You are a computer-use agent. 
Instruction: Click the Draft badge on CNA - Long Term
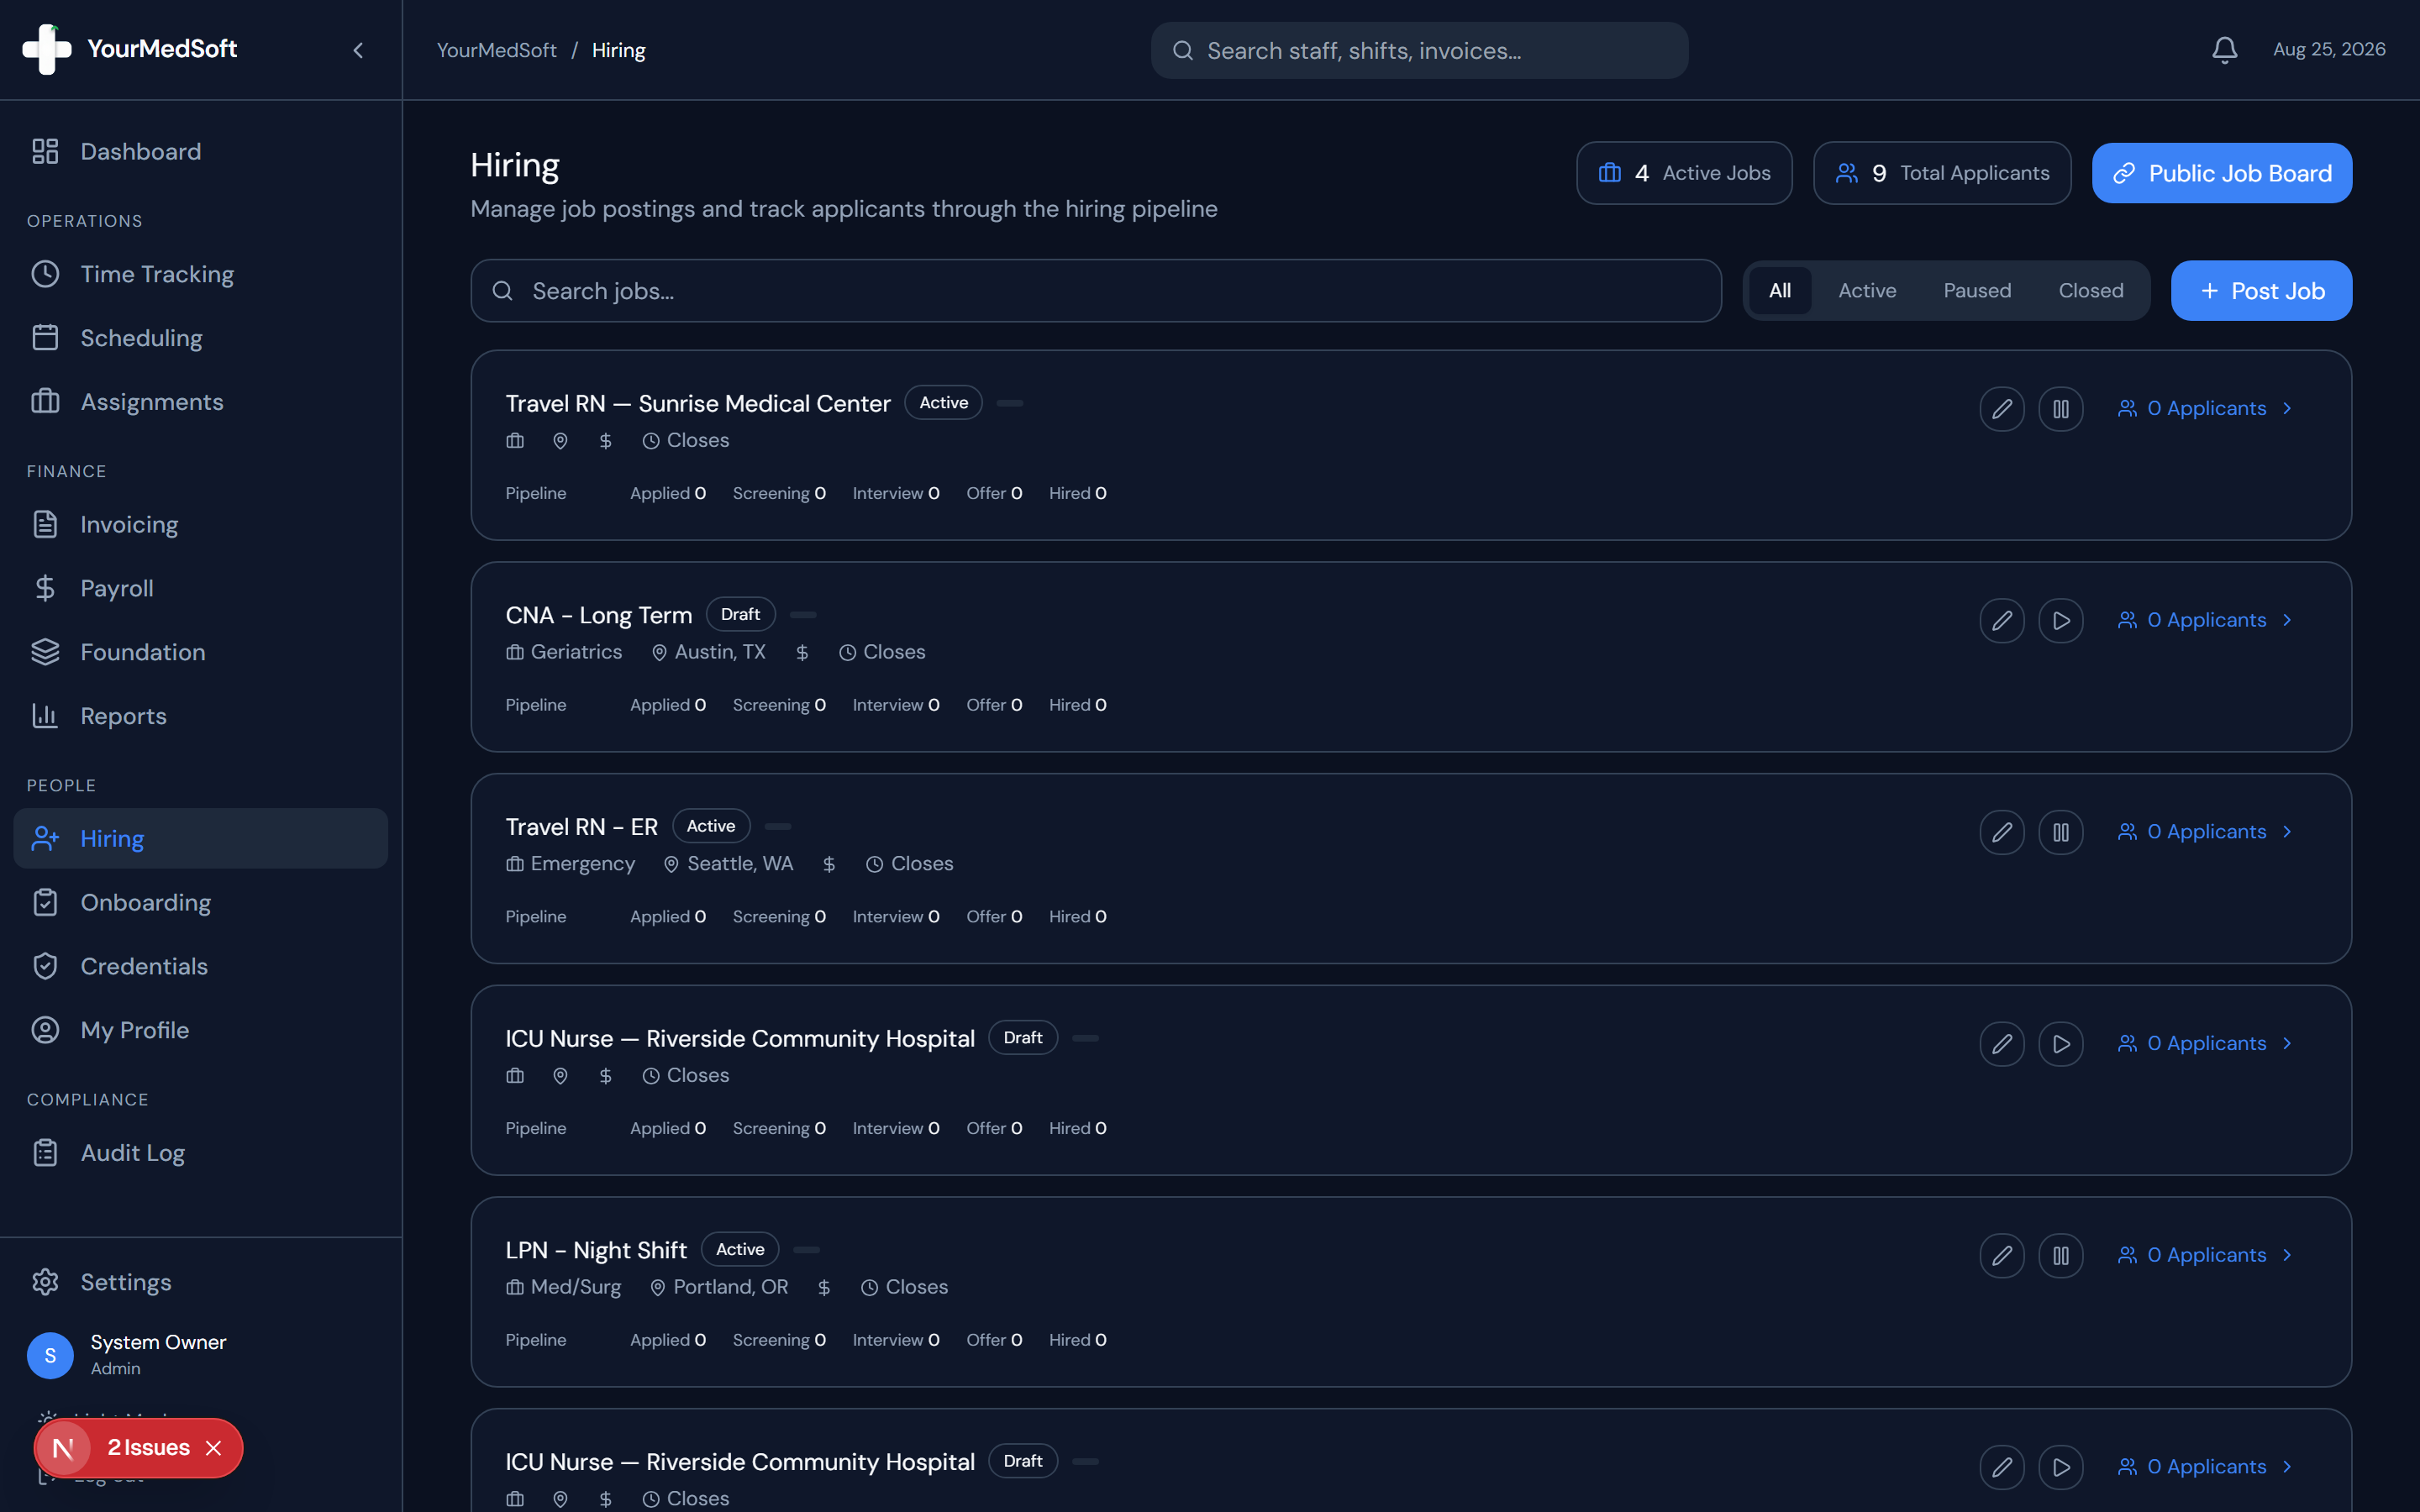[x=740, y=614]
